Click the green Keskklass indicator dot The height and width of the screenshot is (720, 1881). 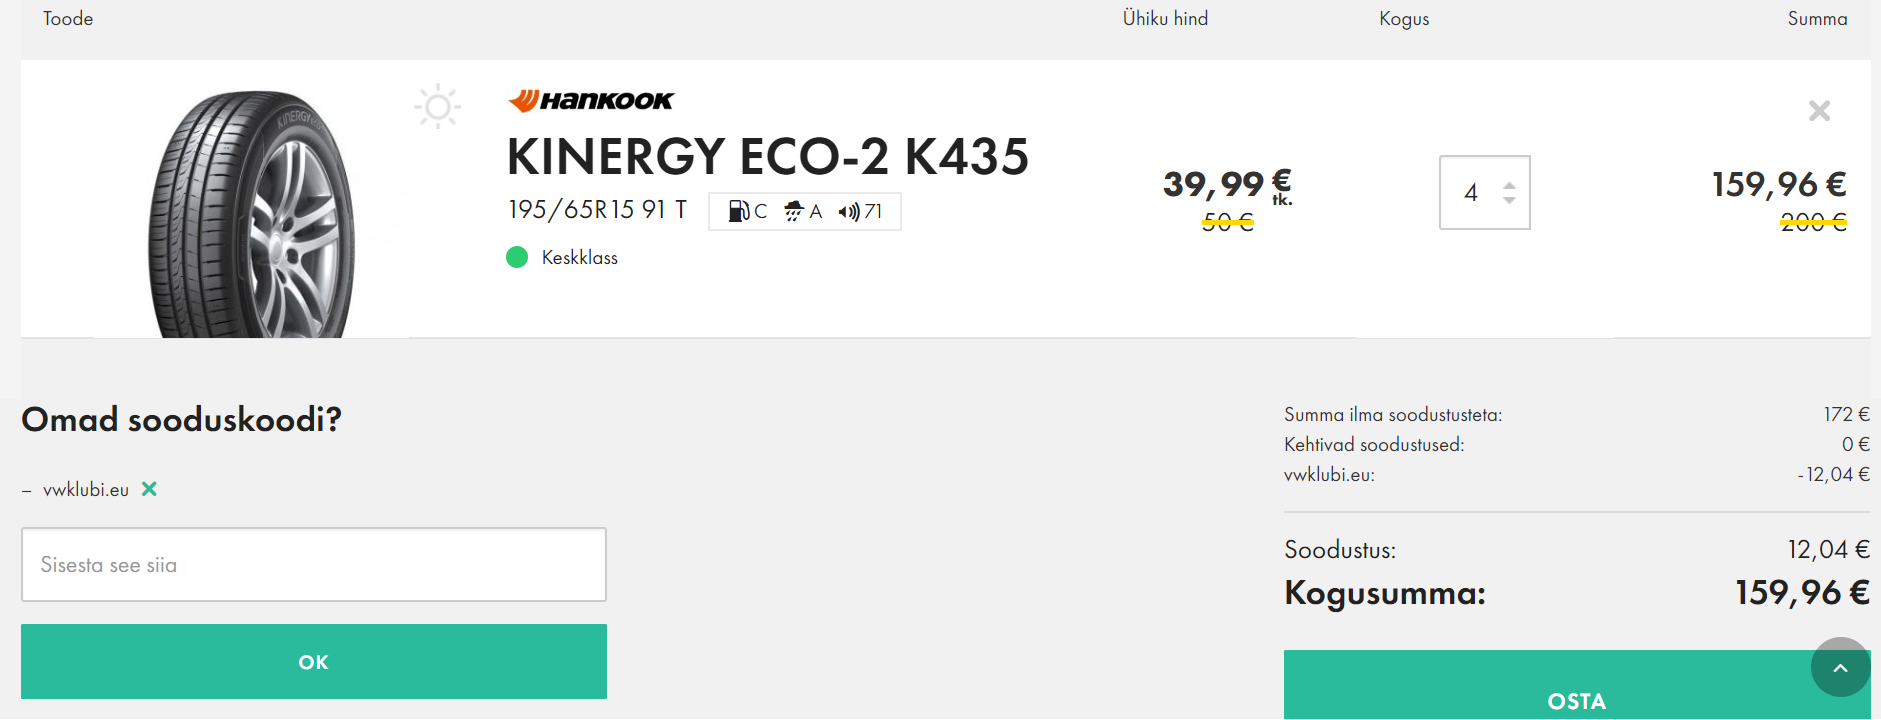(x=517, y=257)
